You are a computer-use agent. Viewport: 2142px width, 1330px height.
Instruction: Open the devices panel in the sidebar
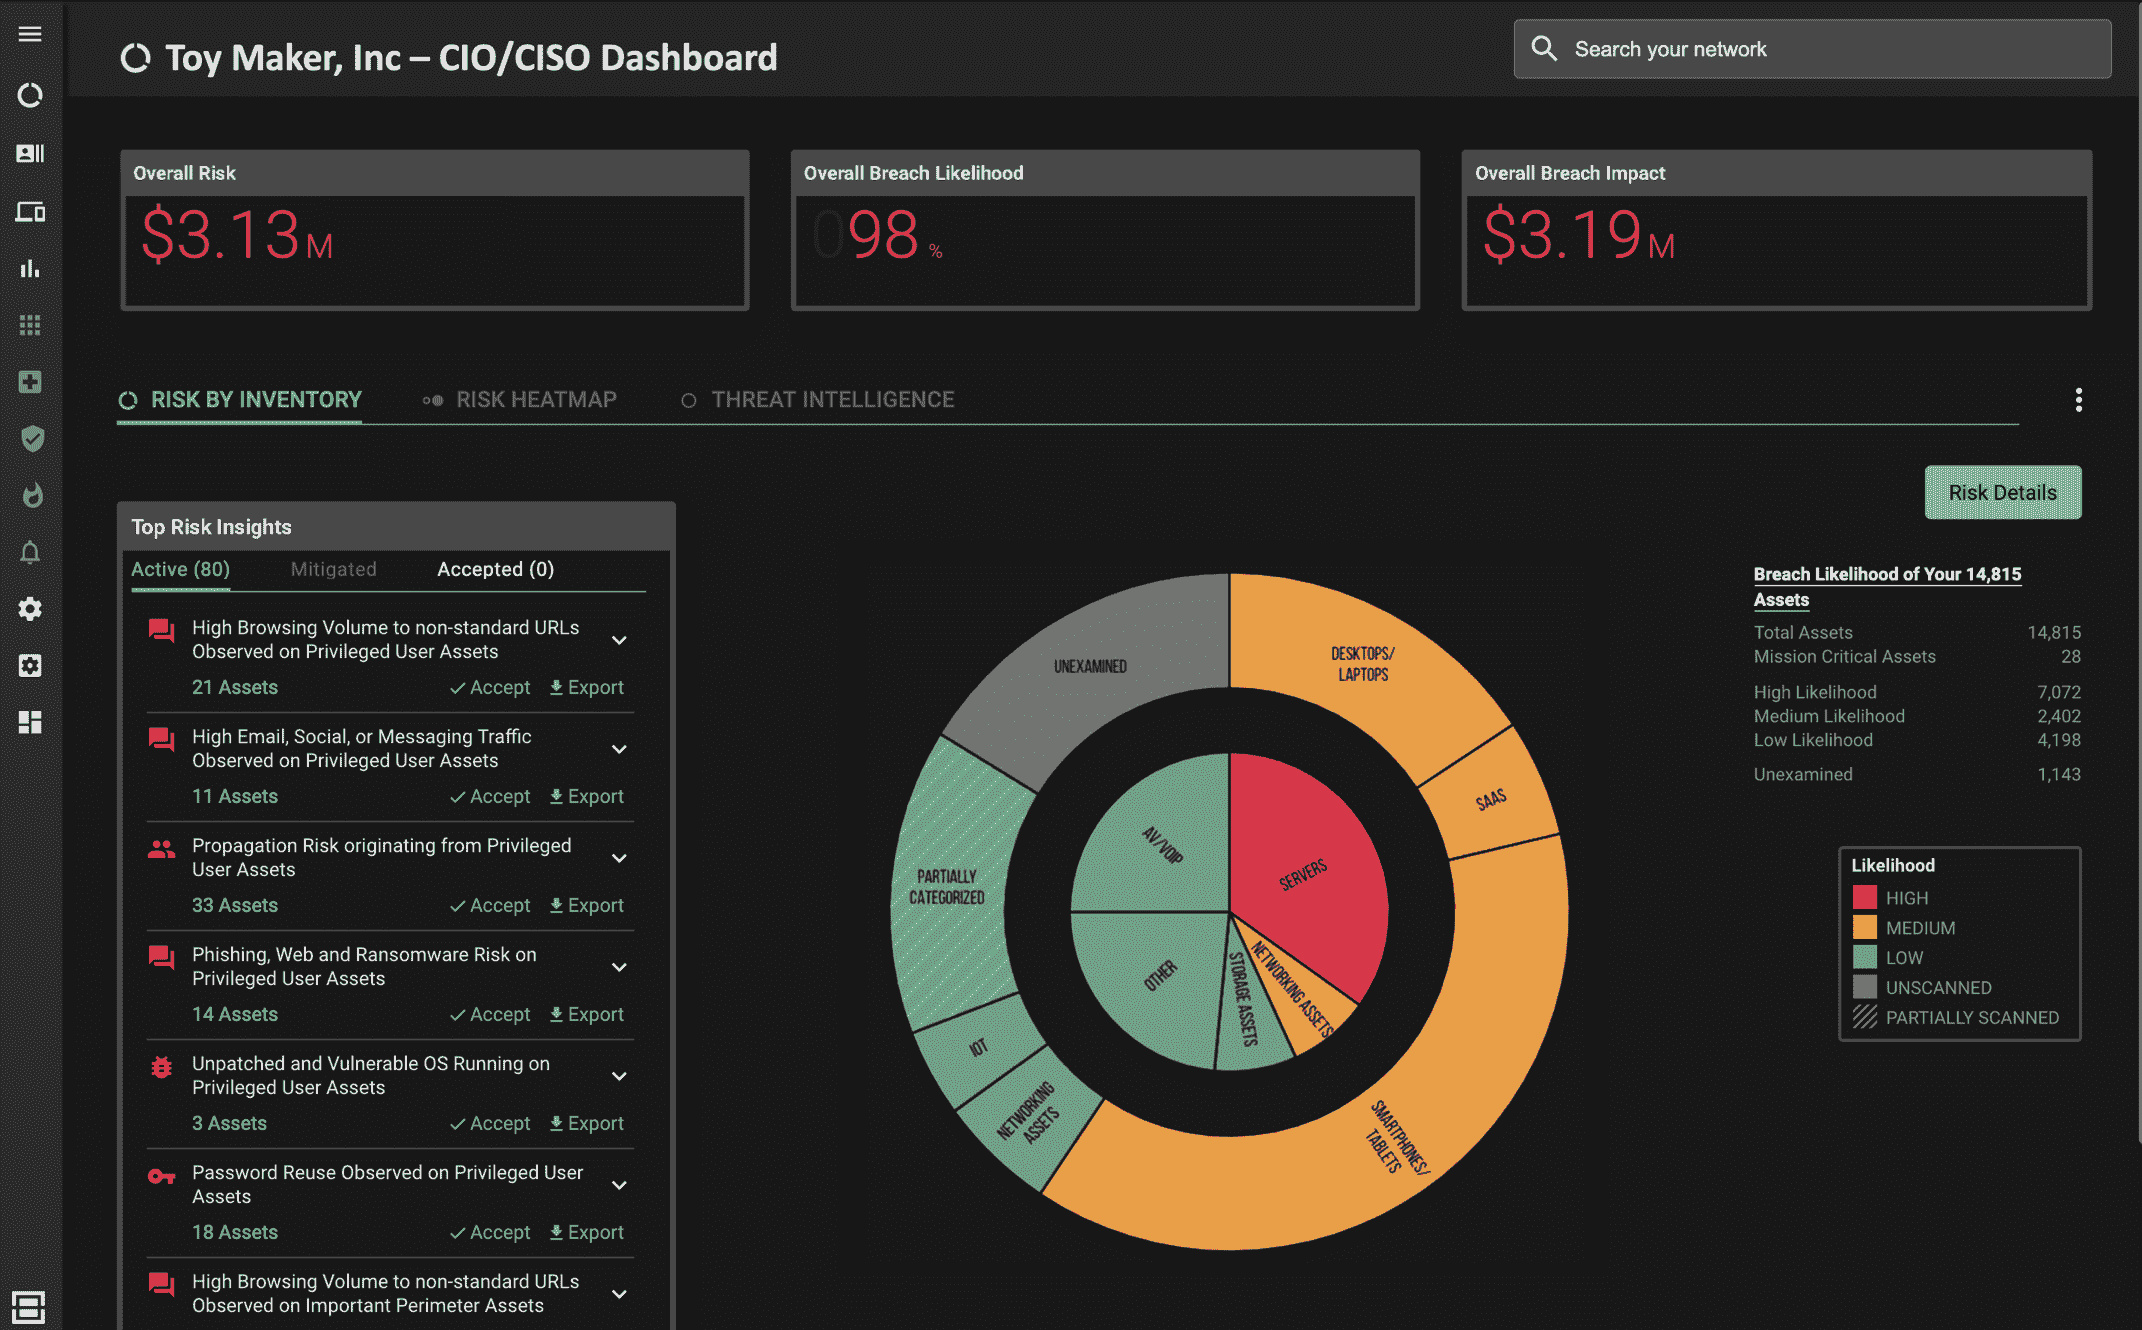[x=30, y=212]
